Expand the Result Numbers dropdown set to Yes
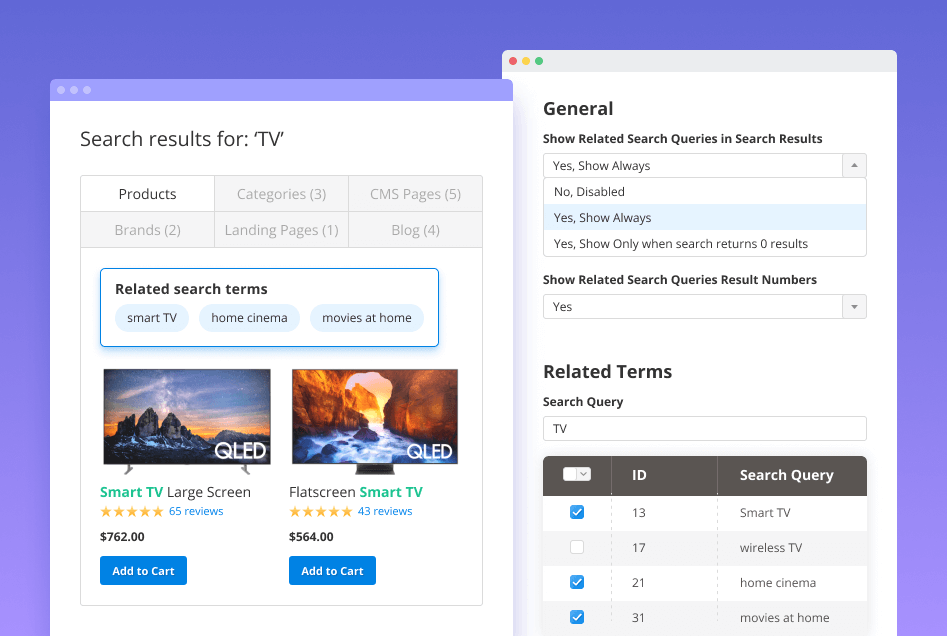The width and height of the screenshot is (947, 636). 854,307
